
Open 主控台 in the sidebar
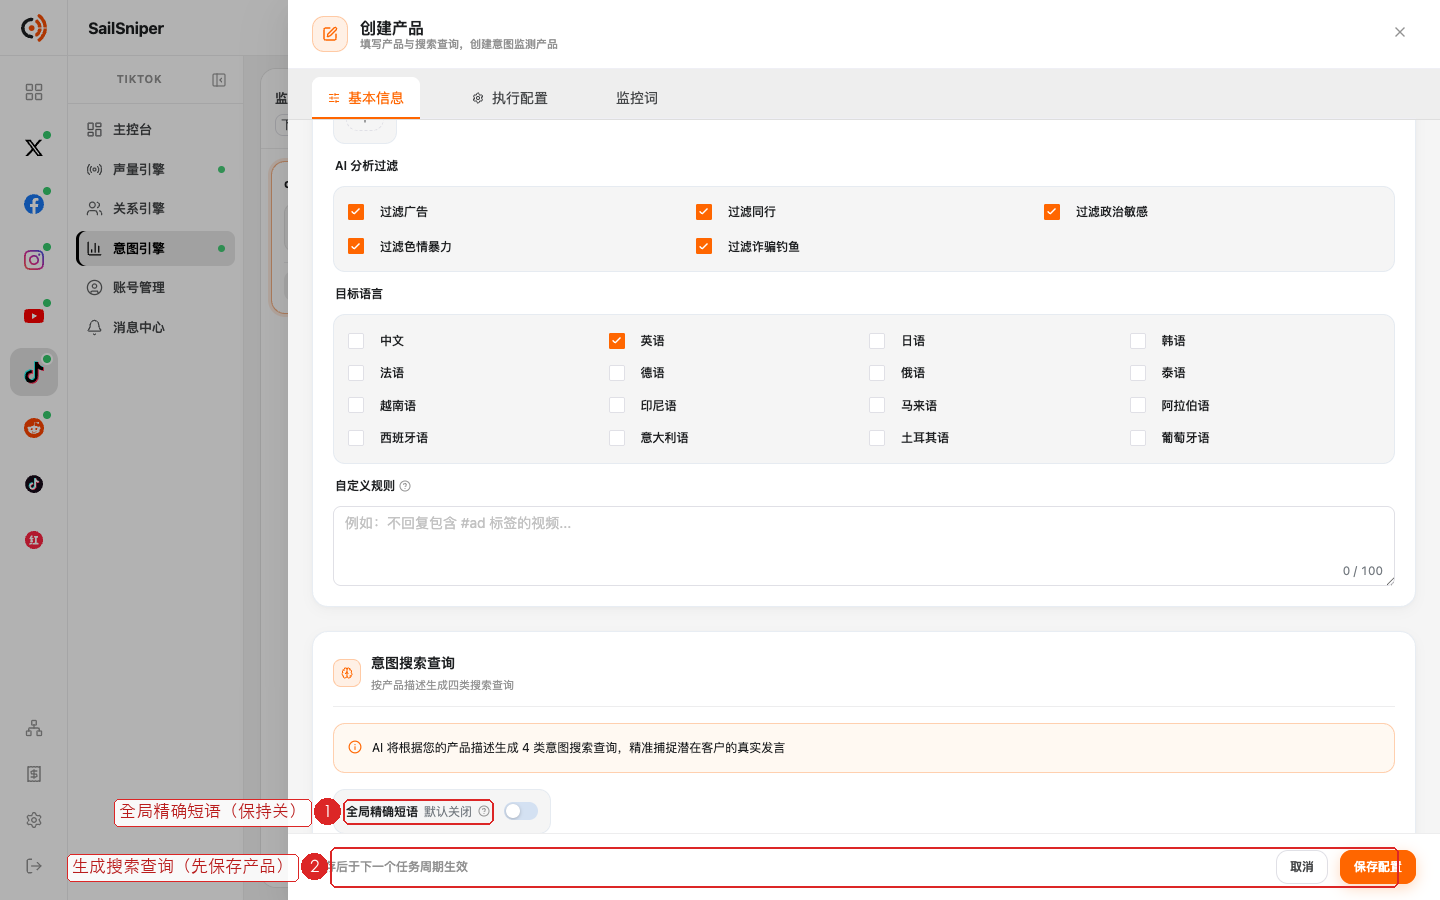click(x=155, y=129)
